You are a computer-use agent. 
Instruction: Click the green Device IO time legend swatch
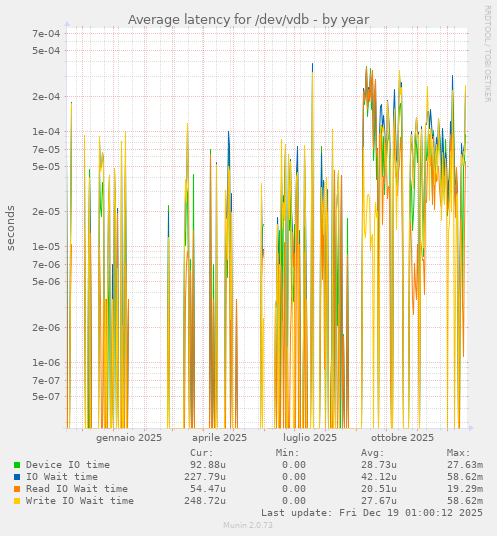click(17, 465)
